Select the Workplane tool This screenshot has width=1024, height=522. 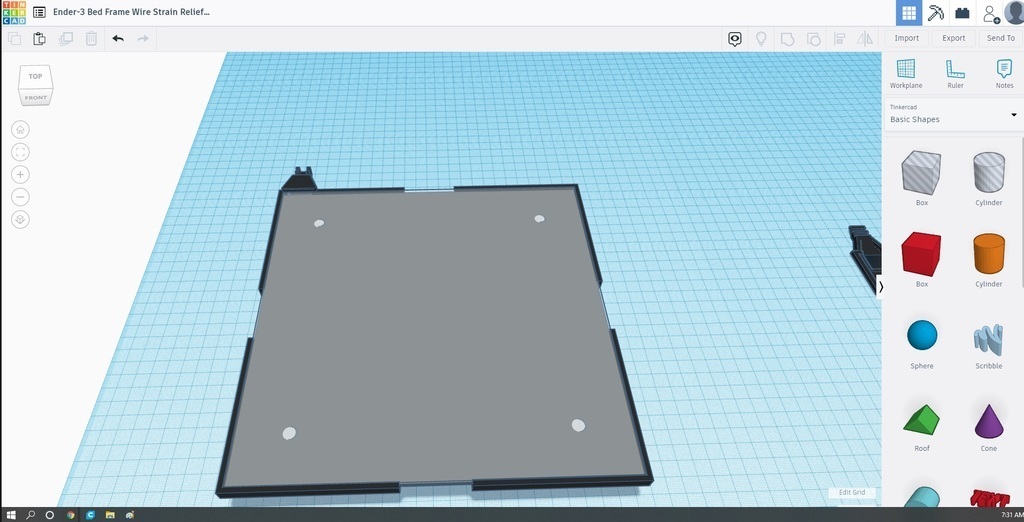click(906, 74)
